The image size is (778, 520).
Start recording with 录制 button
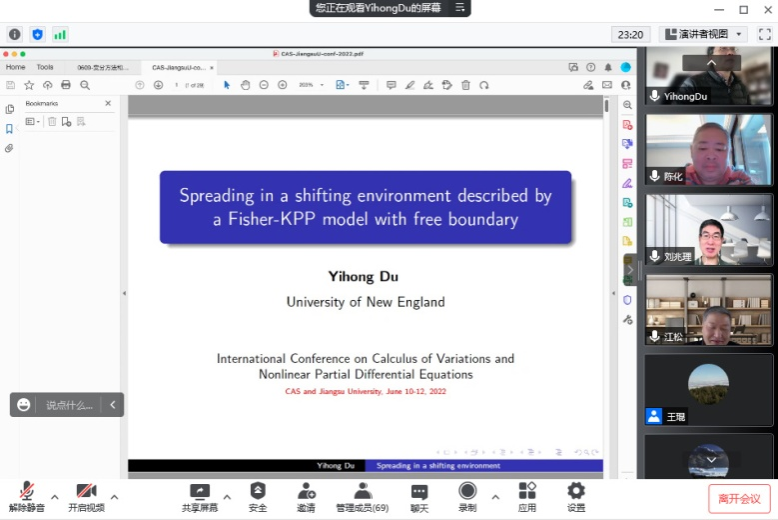(467, 496)
